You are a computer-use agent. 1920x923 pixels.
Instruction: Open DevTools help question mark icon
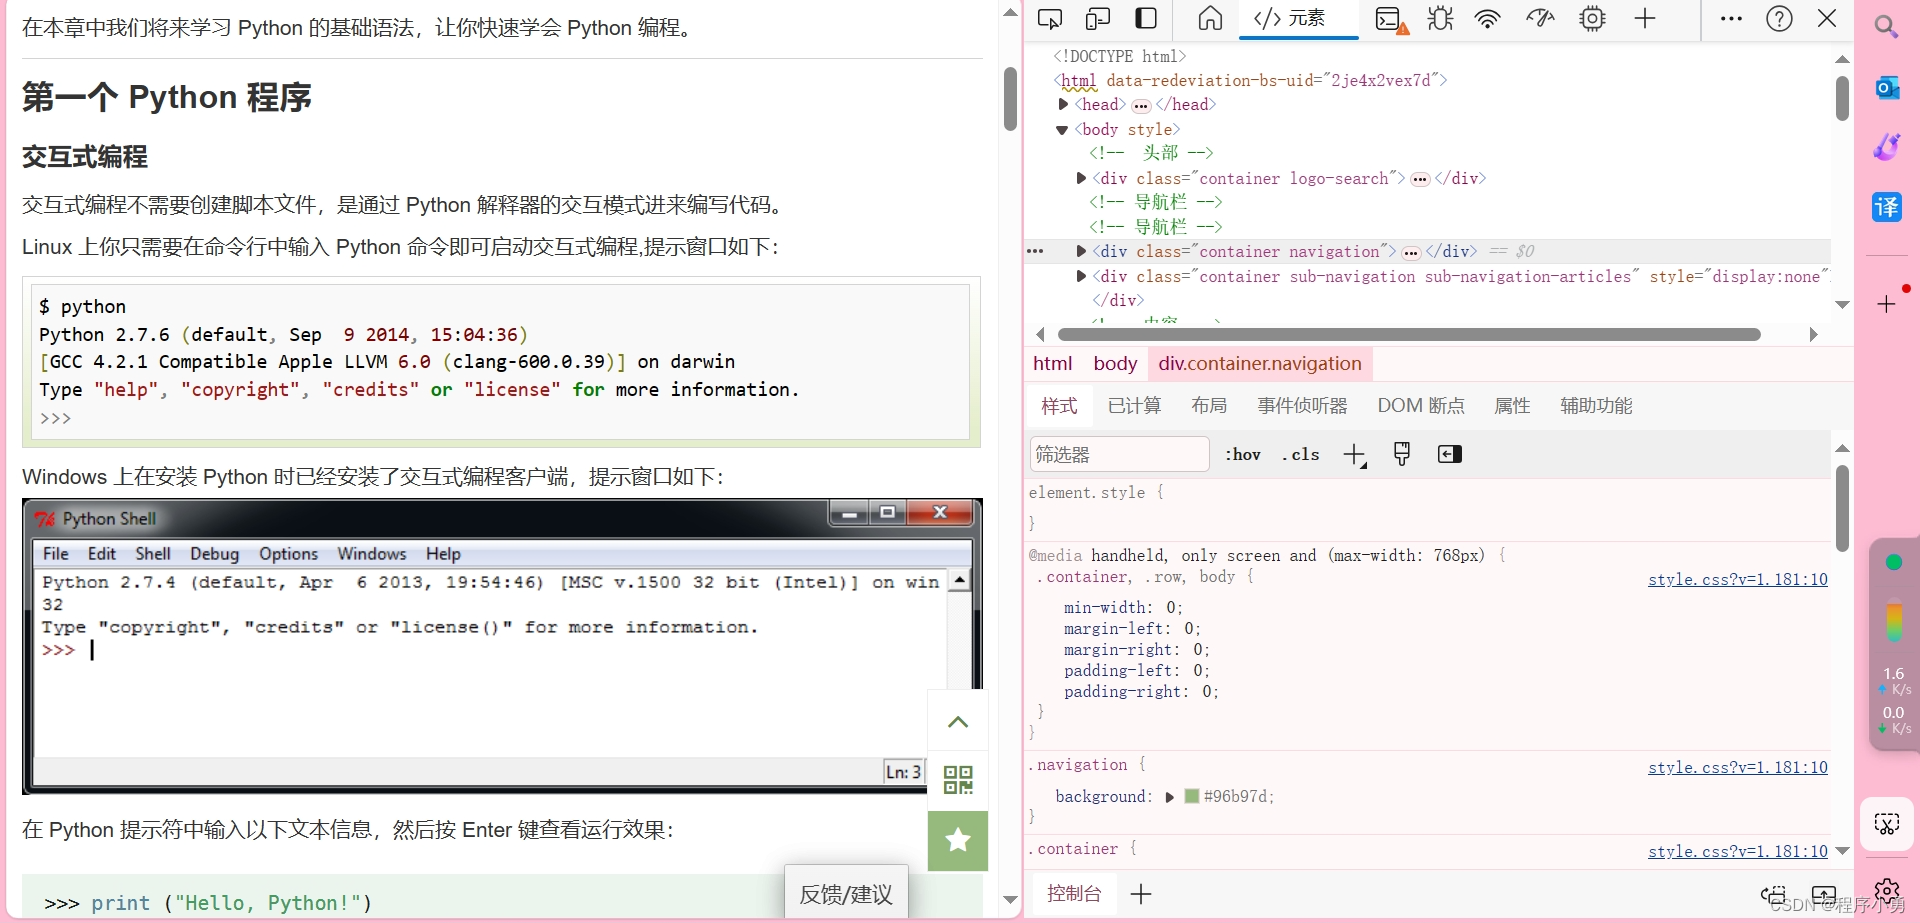click(x=1779, y=19)
